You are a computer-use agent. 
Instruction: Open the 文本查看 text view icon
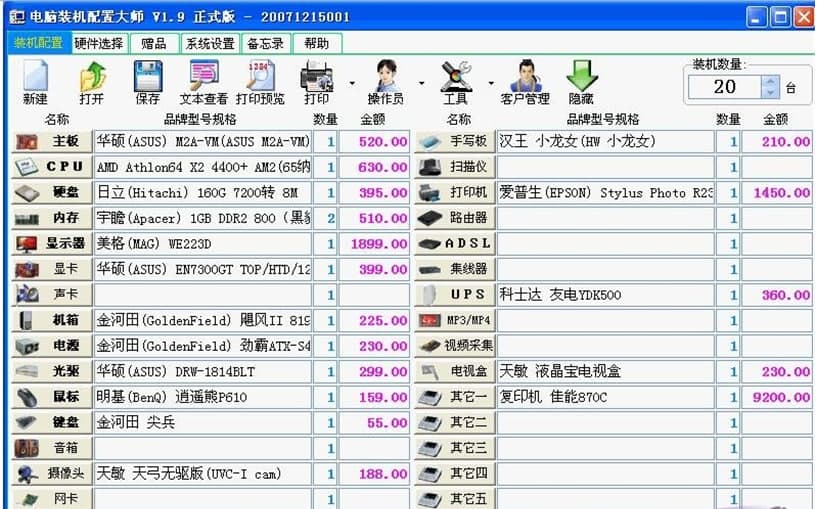[x=204, y=82]
